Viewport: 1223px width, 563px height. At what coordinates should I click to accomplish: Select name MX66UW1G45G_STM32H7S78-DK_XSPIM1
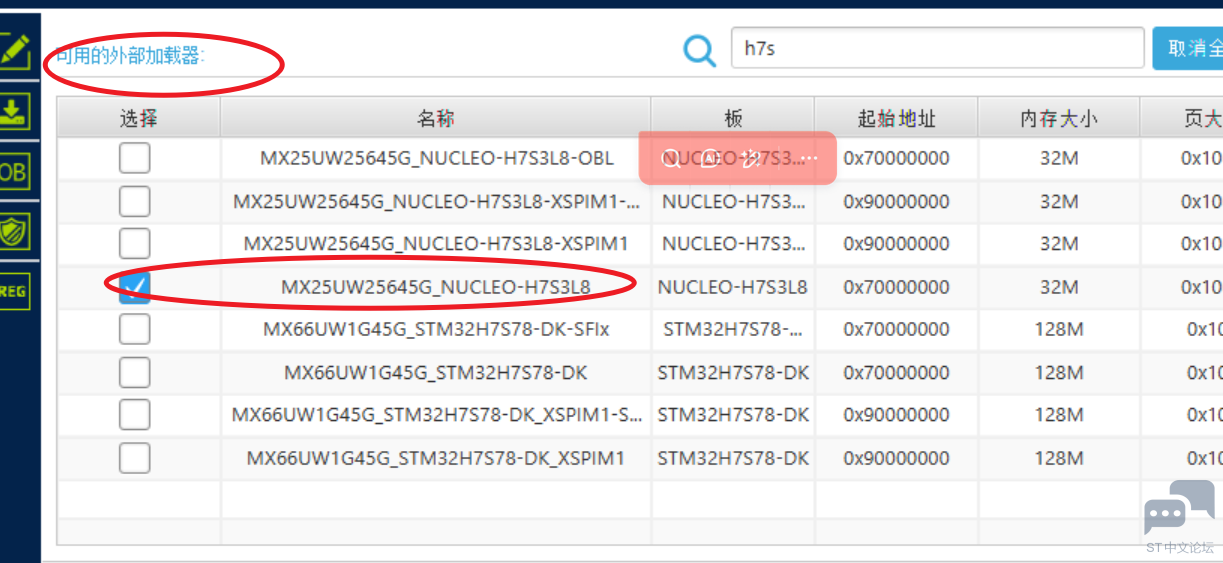pos(436,458)
